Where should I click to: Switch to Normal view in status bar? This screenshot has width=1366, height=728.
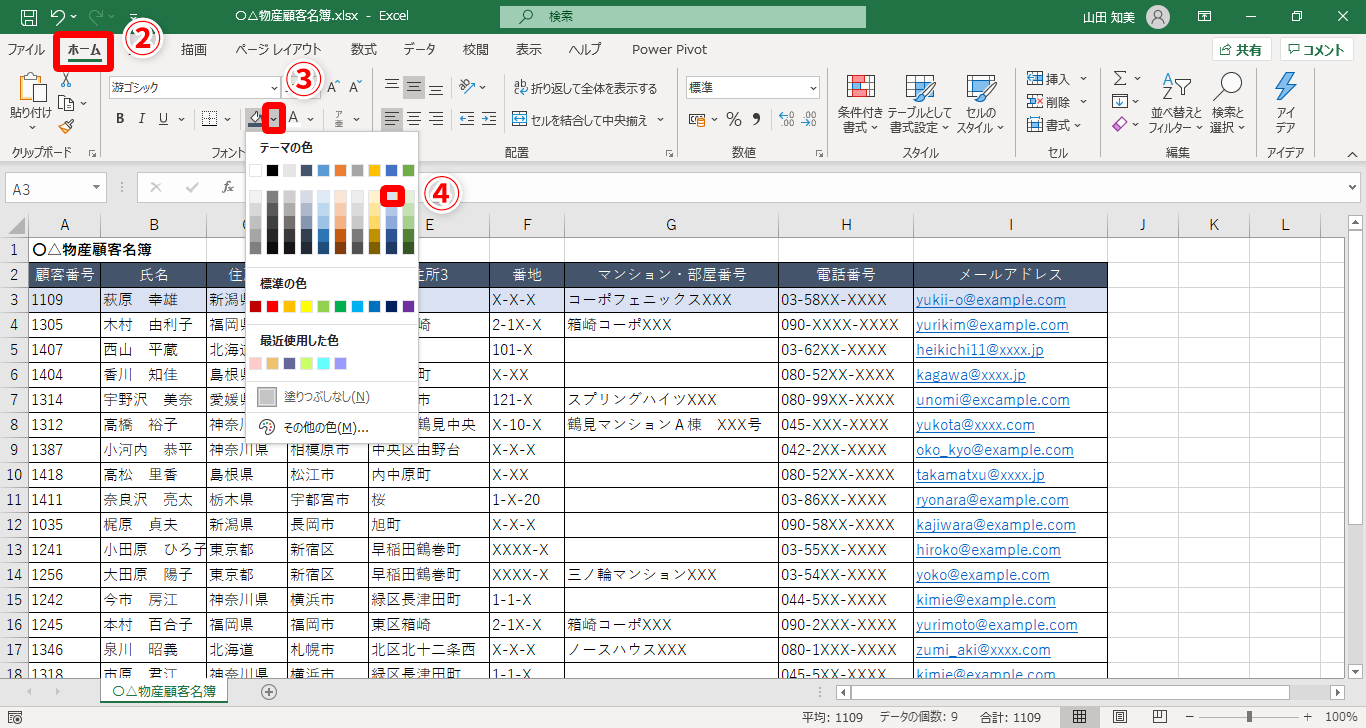[x=1080, y=716]
